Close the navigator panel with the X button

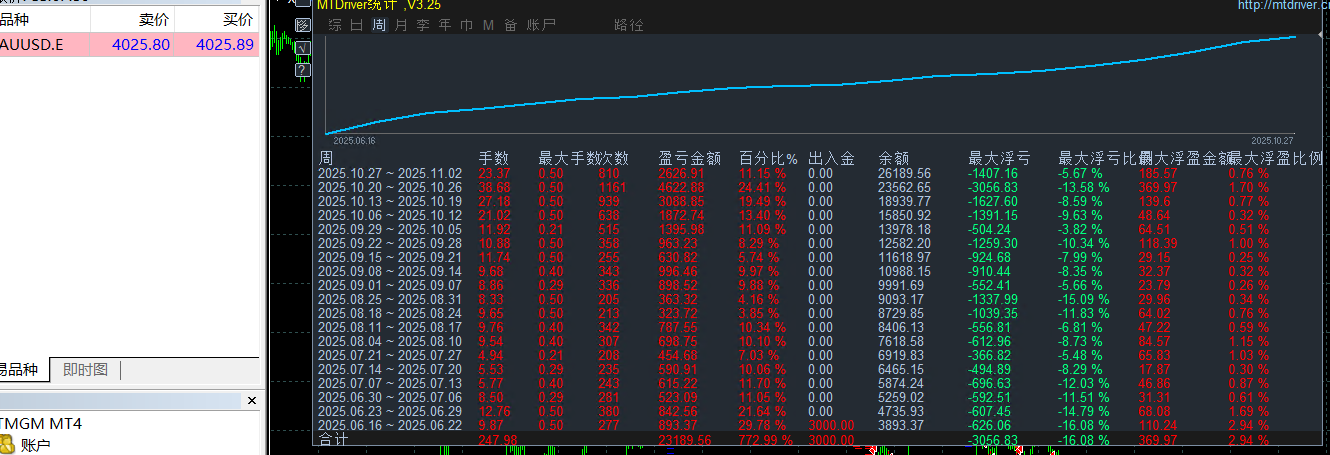pos(252,401)
